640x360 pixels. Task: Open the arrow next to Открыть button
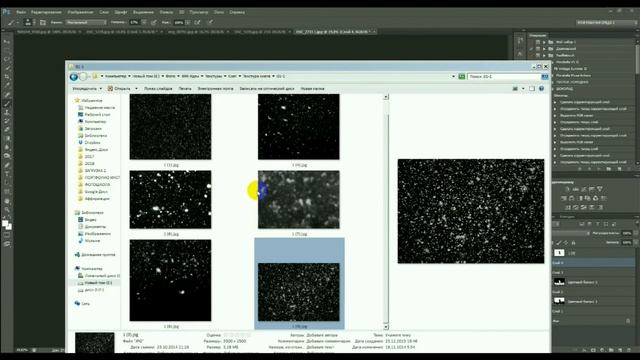(136, 89)
